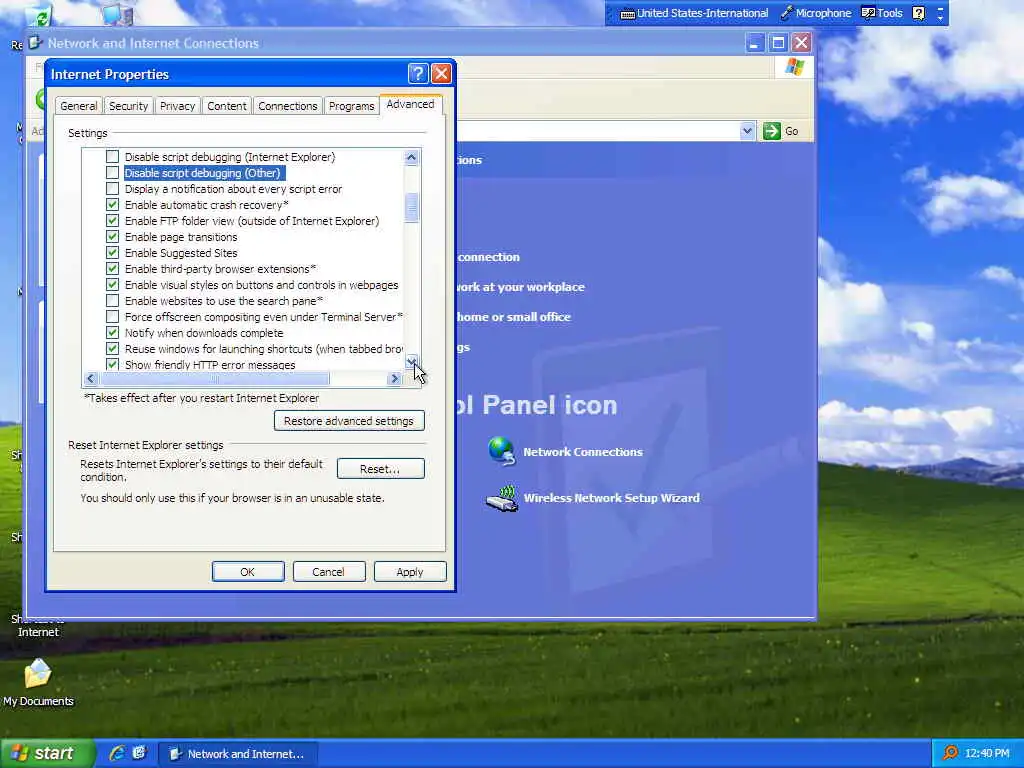The width and height of the screenshot is (1024, 768).
Task: Click the address input field in control panel window
Action: [597, 131]
